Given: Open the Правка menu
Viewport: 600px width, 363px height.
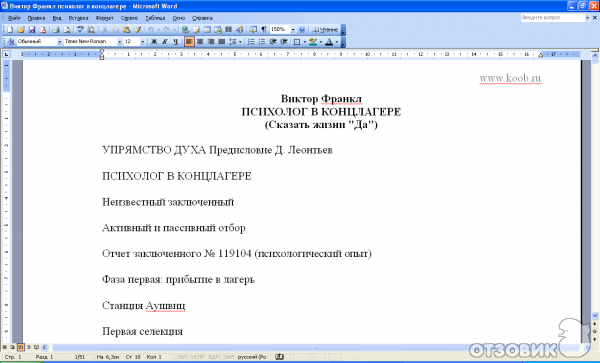Looking at the screenshot, I should click(36, 18).
